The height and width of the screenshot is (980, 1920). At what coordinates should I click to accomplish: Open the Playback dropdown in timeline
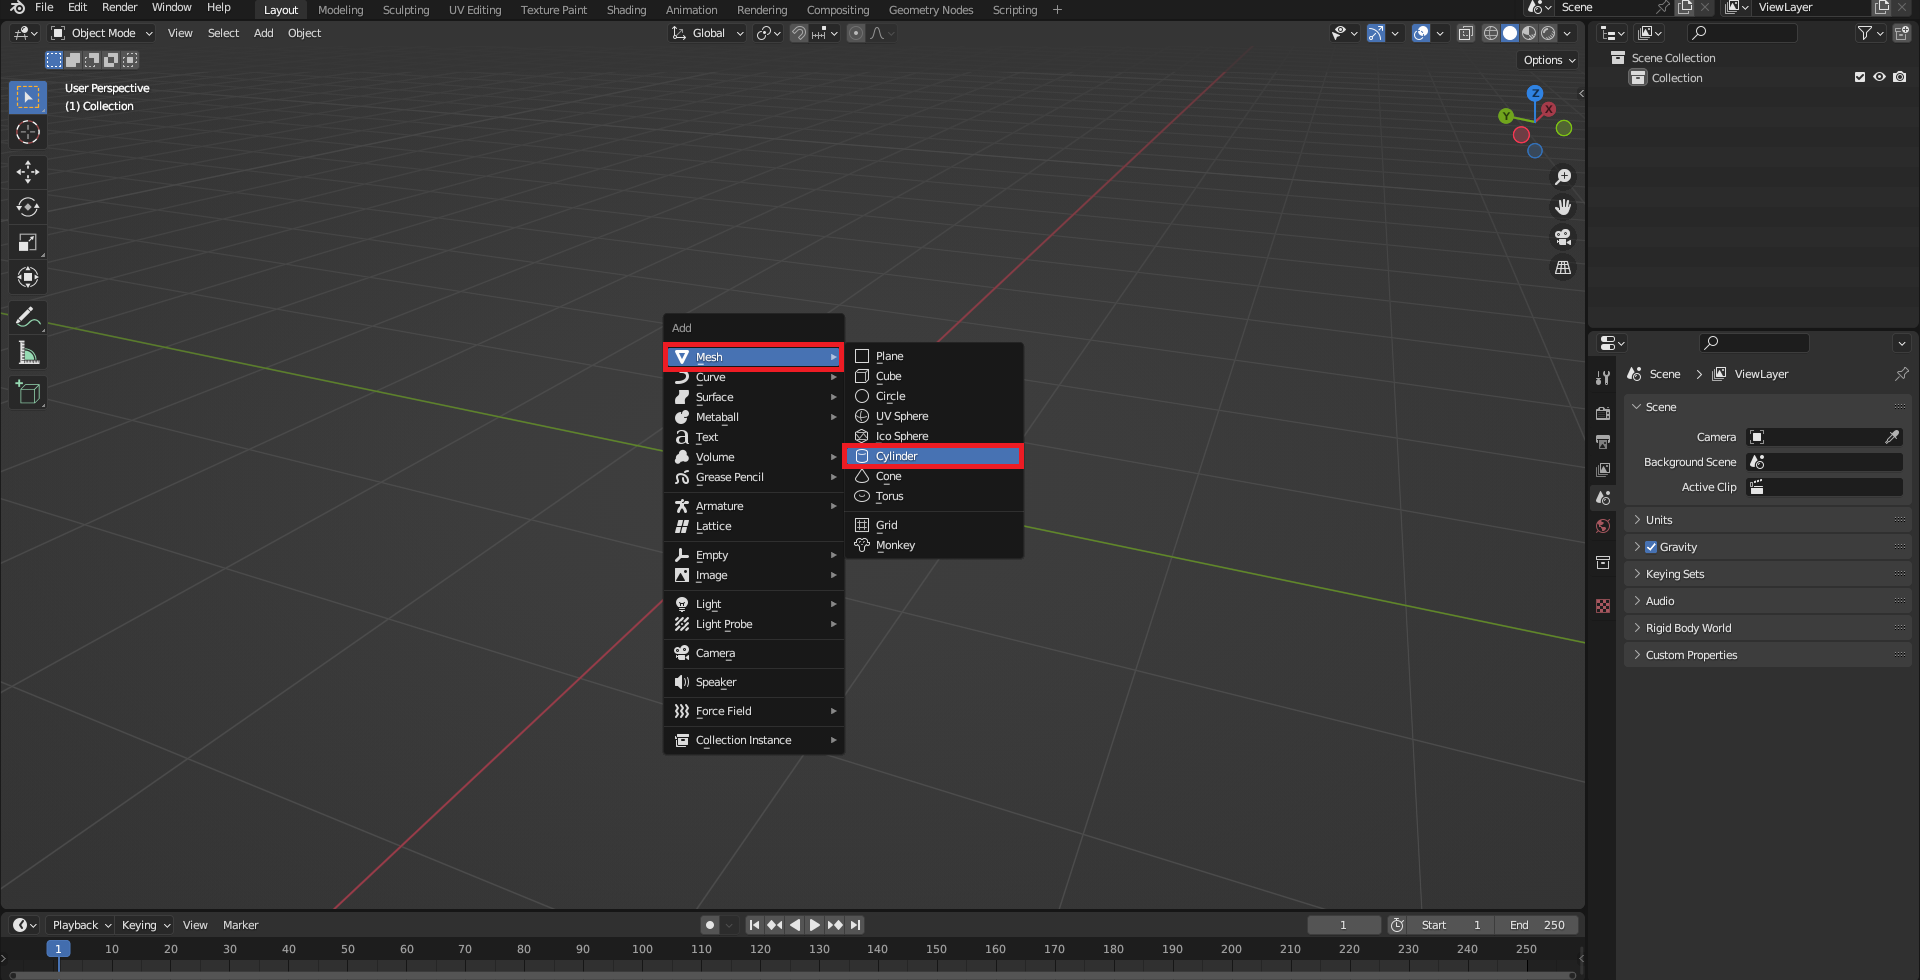pos(81,925)
